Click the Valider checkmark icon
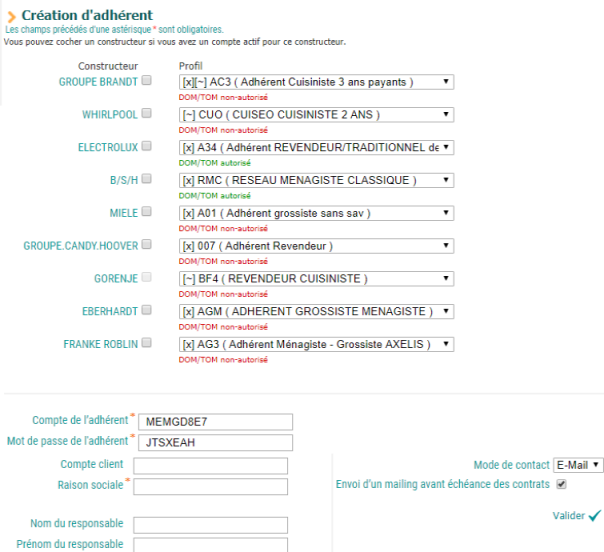The image size is (604, 552). [595, 515]
